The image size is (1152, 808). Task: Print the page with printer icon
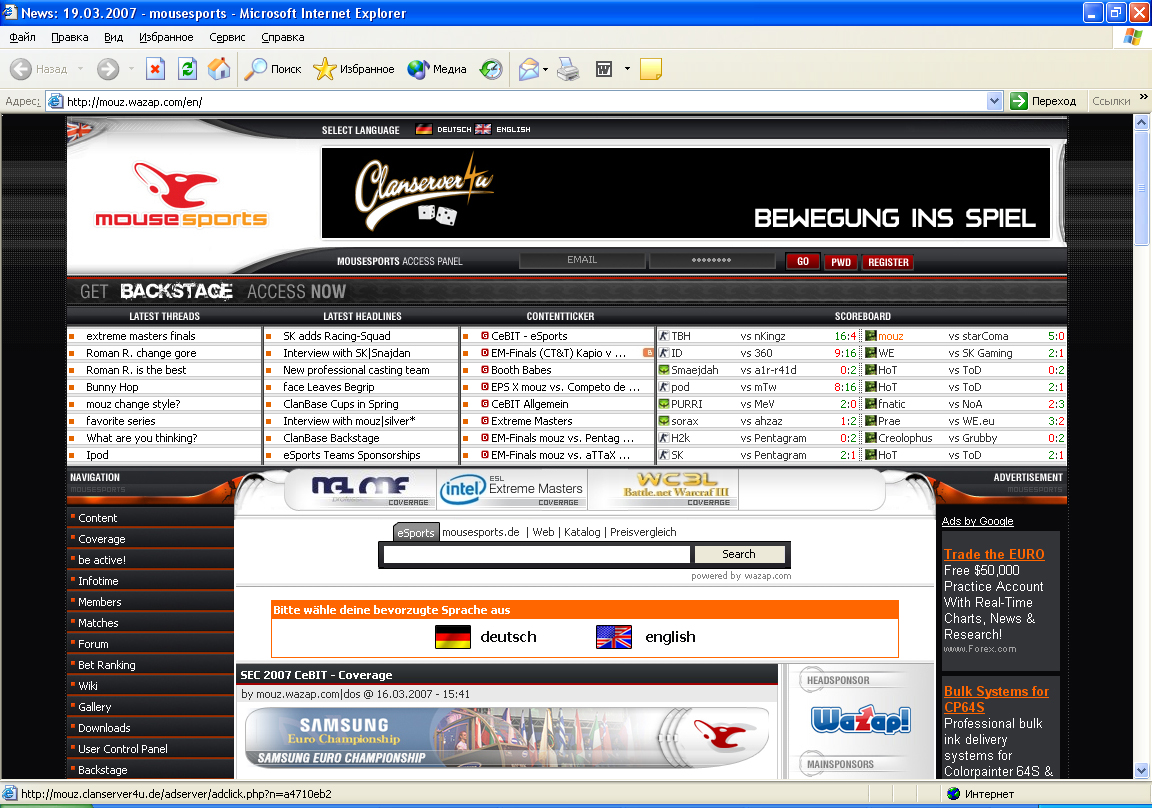click(568, 69)
